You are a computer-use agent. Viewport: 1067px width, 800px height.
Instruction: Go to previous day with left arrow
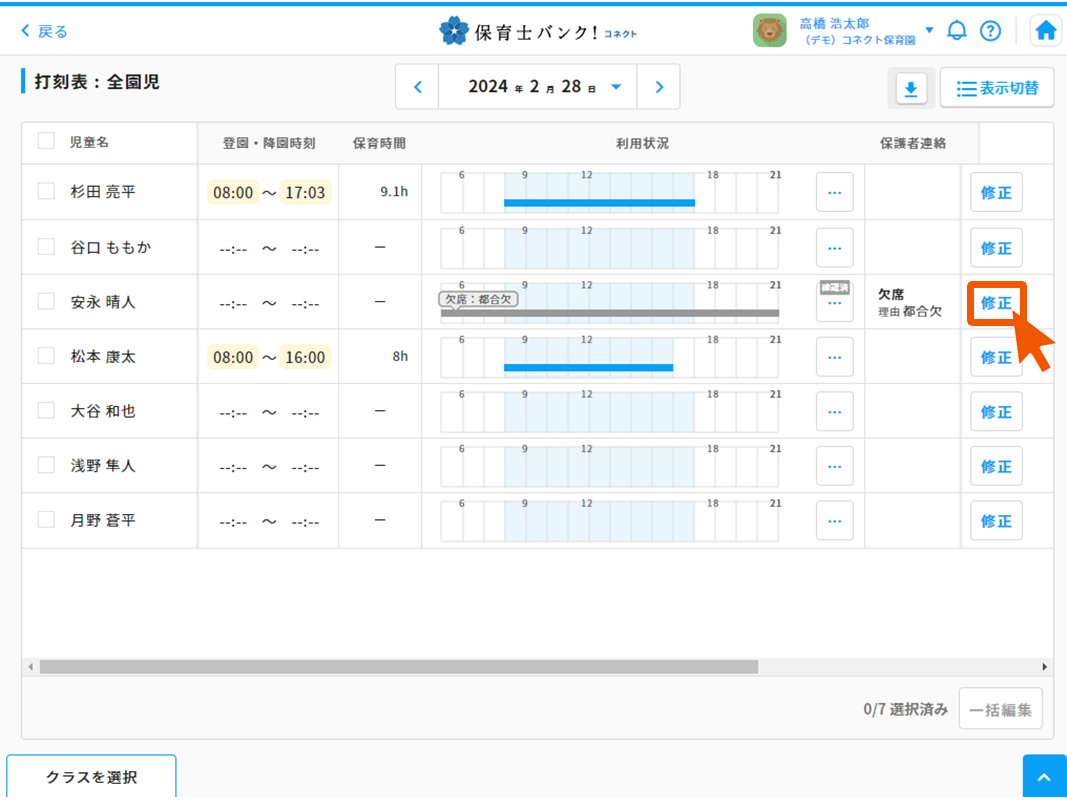[x=418, y=87]
